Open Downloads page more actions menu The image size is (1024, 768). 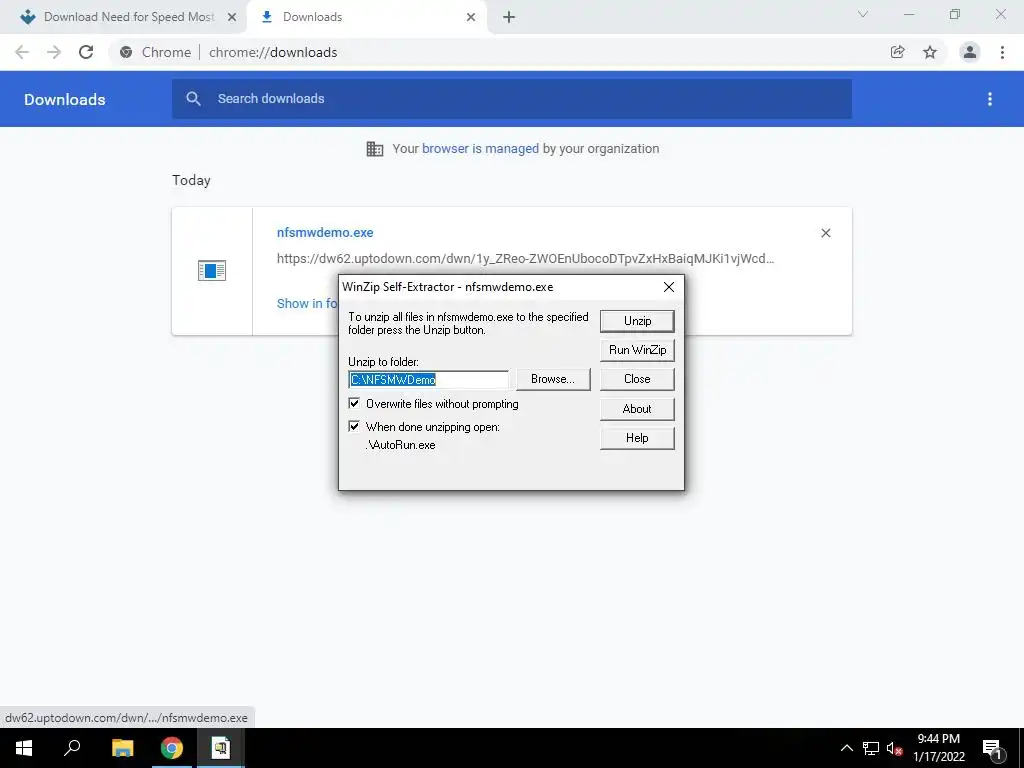(990, 99)
